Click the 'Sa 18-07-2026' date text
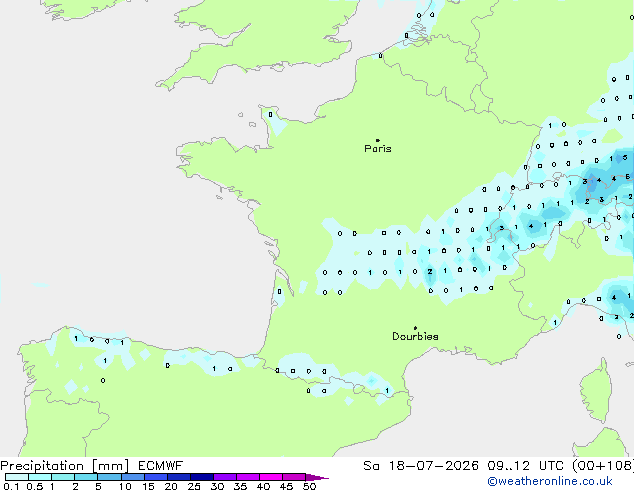Image resolution: width=634 pixels, height=490 pixels. click(x=421, y=466)
